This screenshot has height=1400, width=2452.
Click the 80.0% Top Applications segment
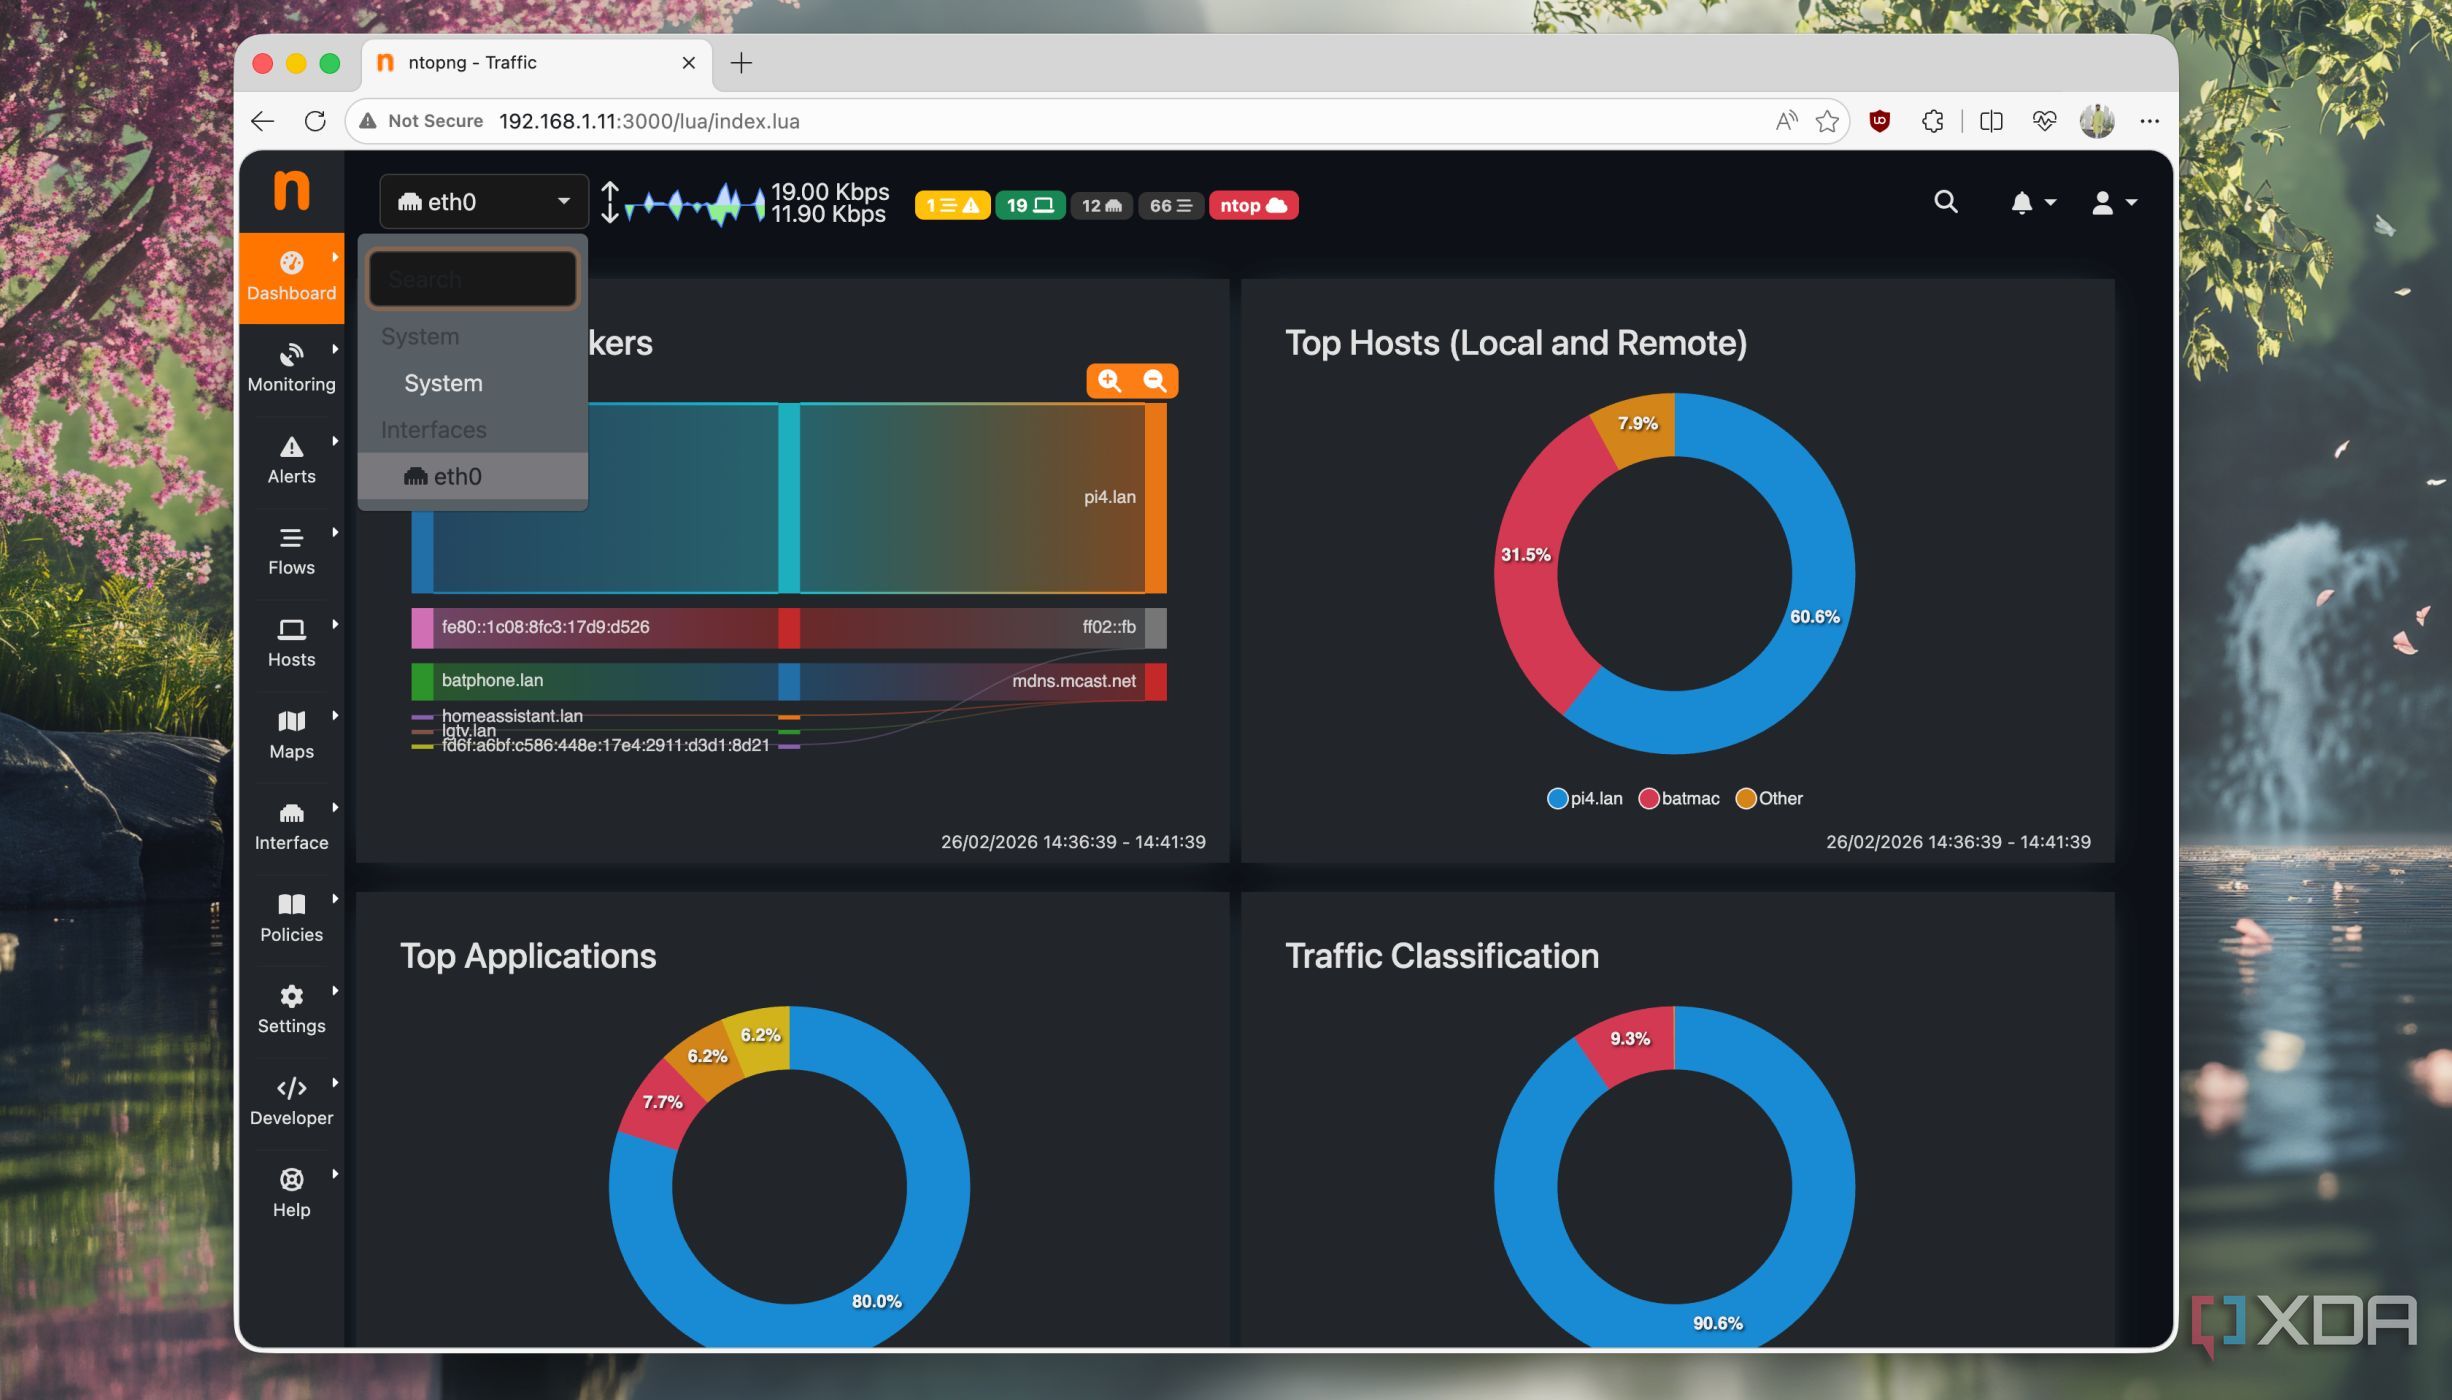coord(876,1300)
